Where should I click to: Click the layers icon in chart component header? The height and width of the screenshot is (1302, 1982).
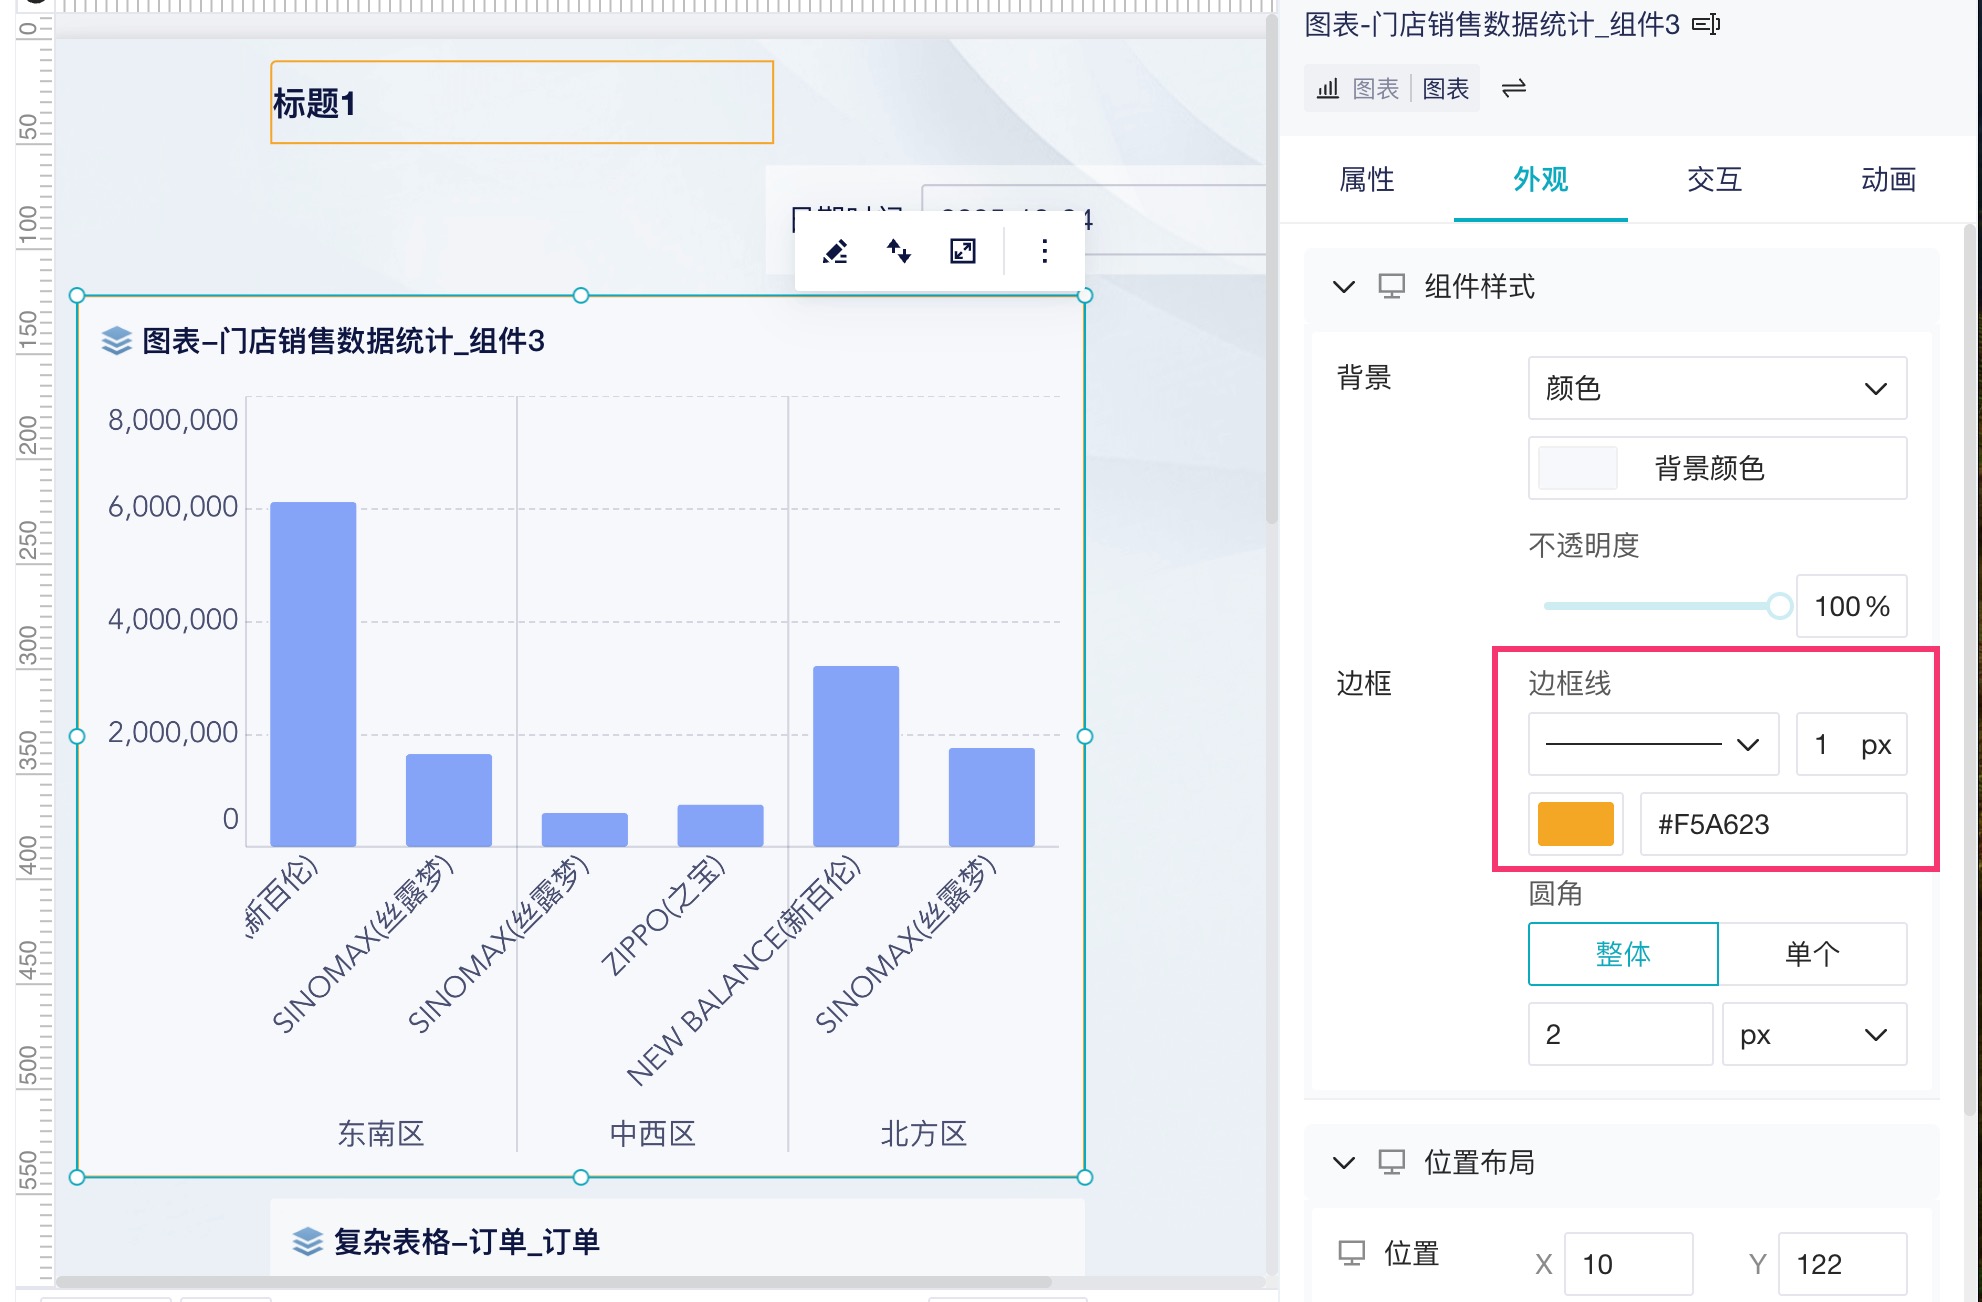pos(117,341)
